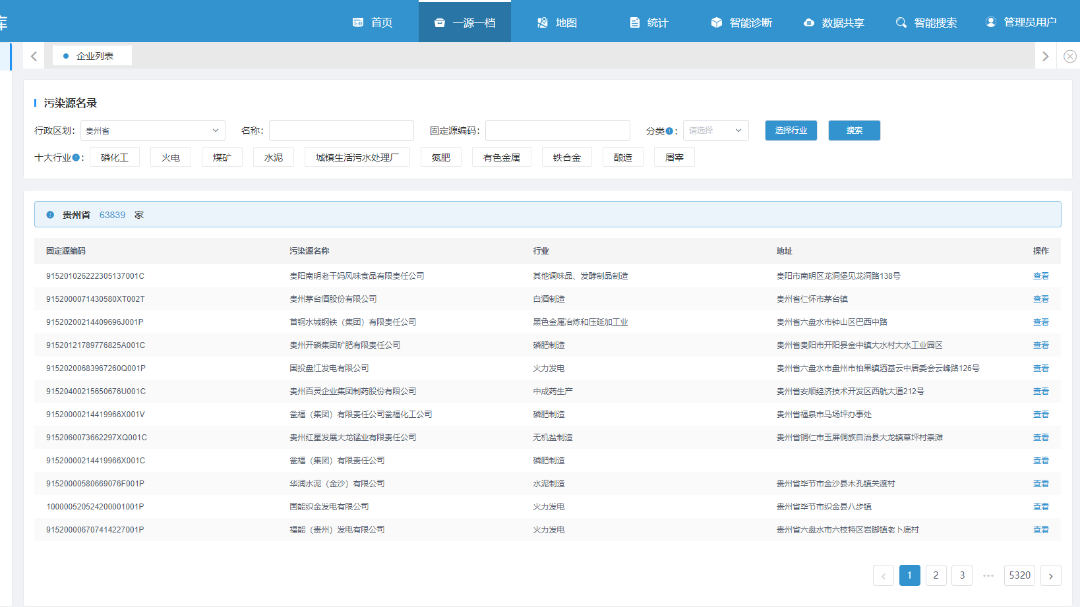Click 查看 for 贵州红星发展大龙锰业有限责任公司
This screenshot has height=607, width=1080.
click(x=1041, y=438)
